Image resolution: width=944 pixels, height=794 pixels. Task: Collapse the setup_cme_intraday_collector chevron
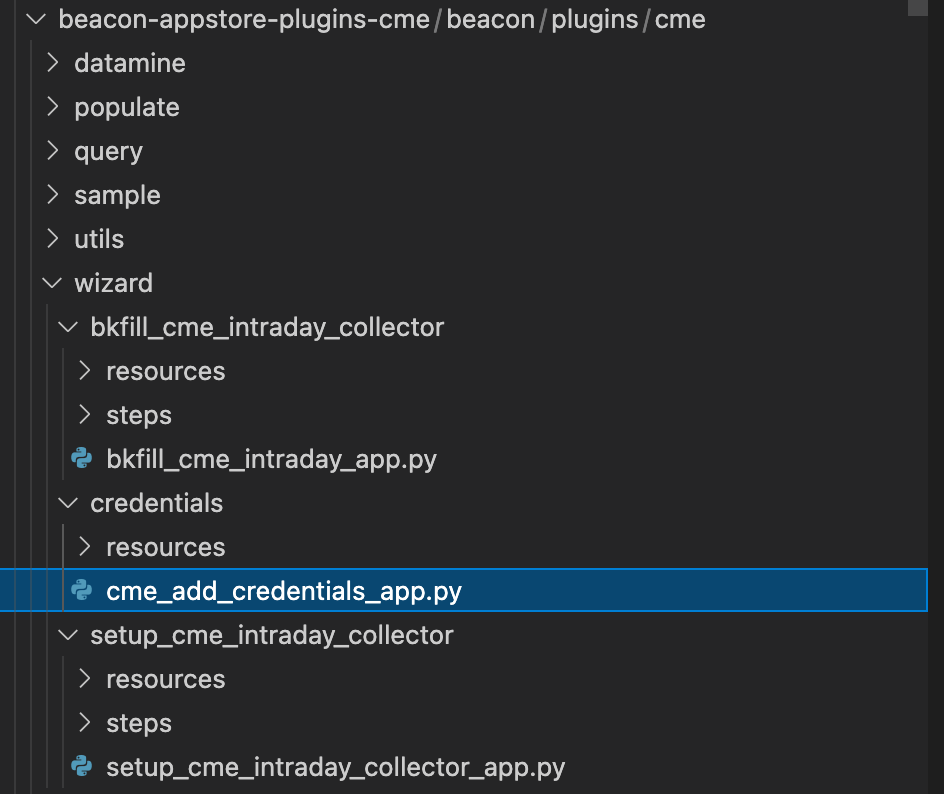(68, 634)
